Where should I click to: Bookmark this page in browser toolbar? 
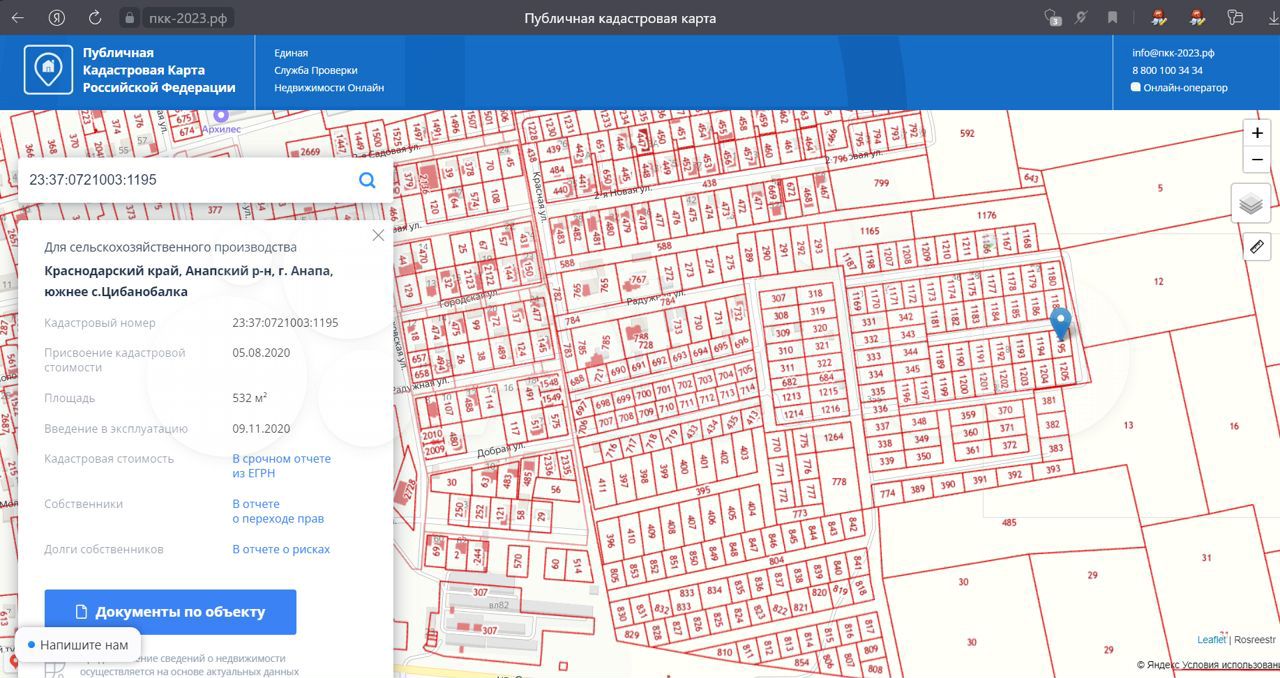coord(1112,18)
